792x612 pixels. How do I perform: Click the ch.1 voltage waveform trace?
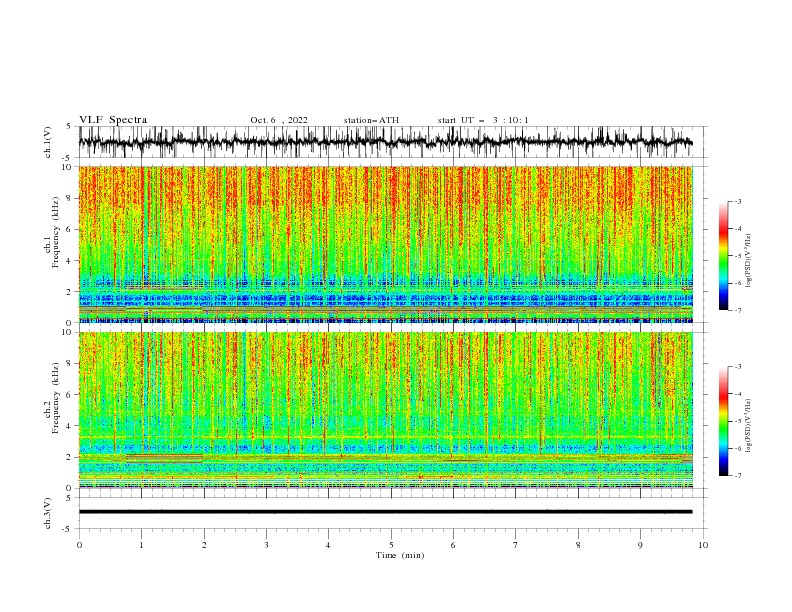click(x=385, y=142)
